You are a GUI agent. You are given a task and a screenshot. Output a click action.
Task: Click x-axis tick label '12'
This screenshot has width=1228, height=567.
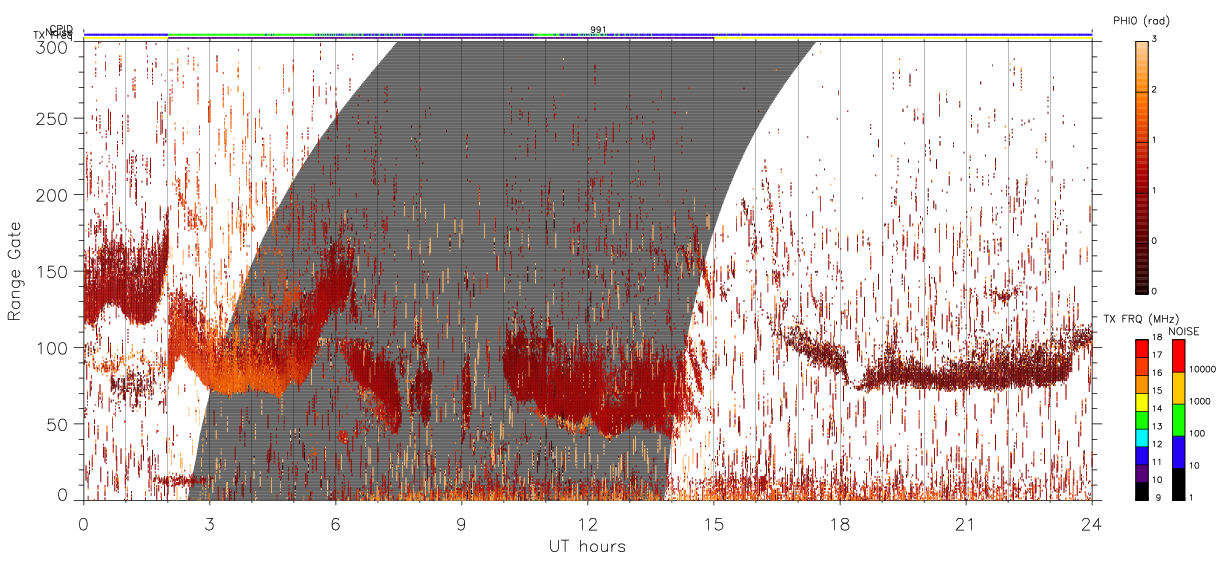pos(588,524)
